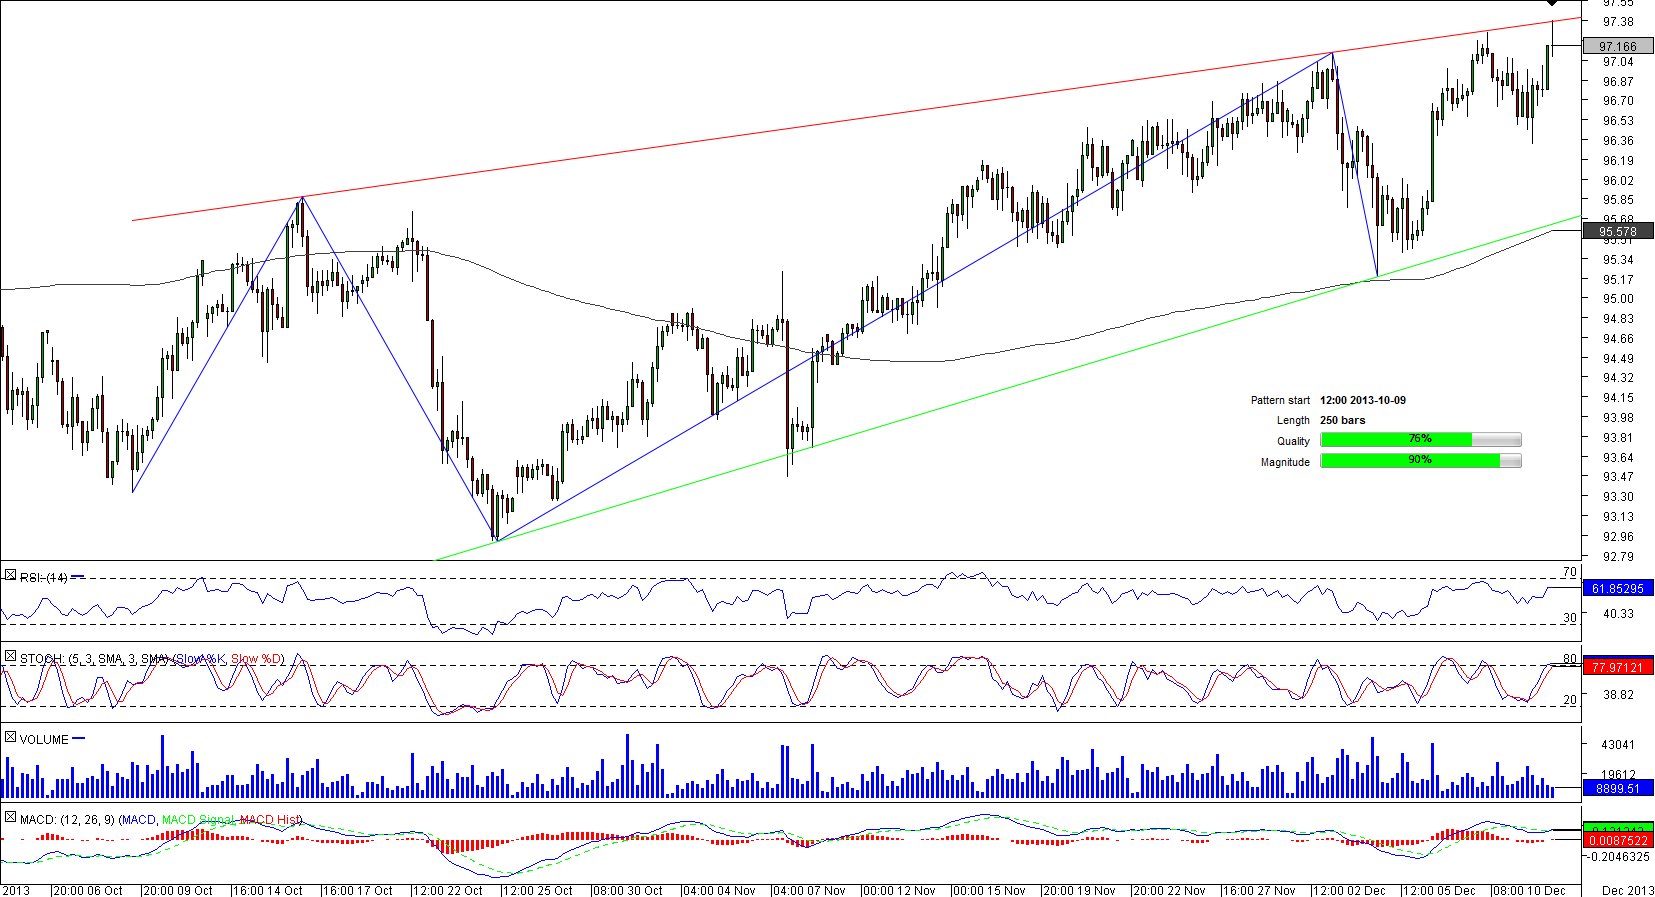Click the Quality 76% progress bar
Screen dimensions: 1655x897
1420,440
